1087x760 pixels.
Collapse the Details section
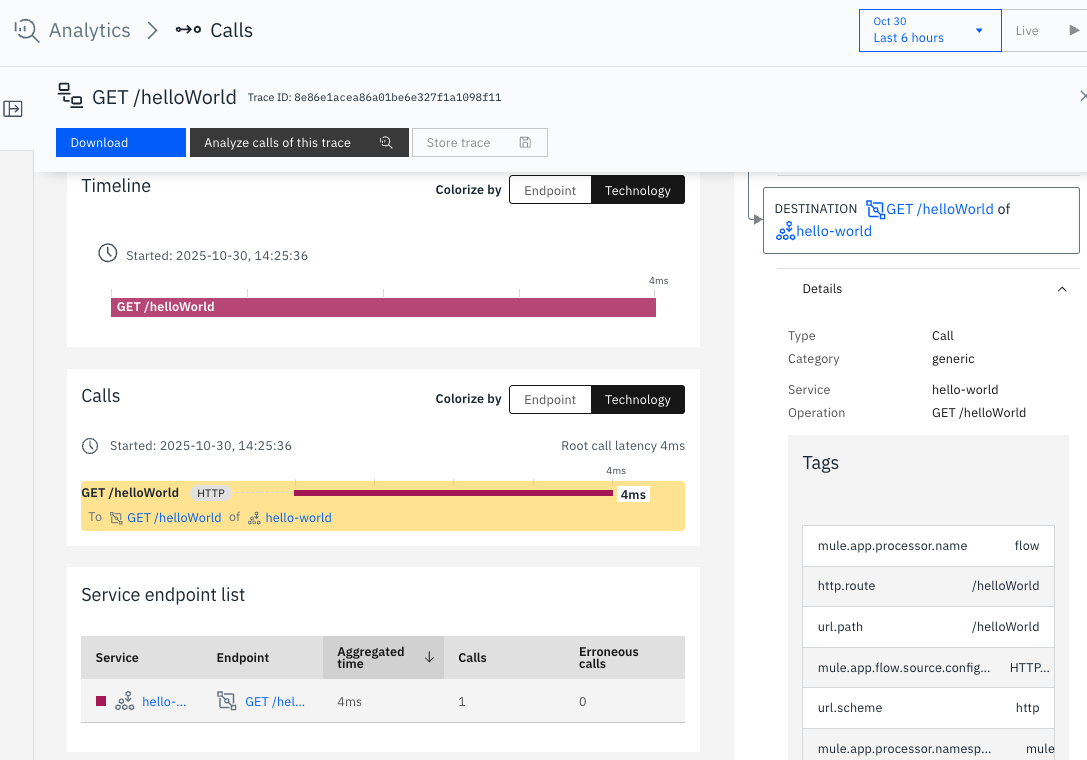1062,289
